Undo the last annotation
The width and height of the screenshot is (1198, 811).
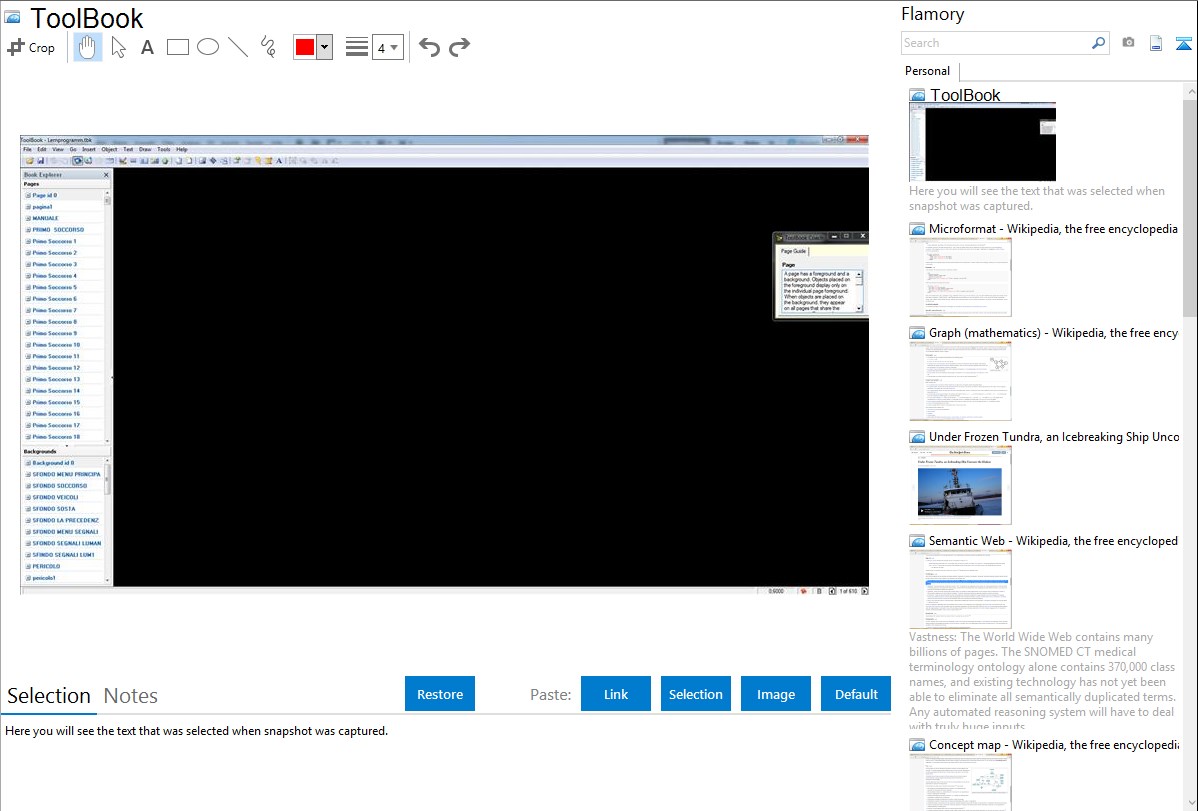429,47
